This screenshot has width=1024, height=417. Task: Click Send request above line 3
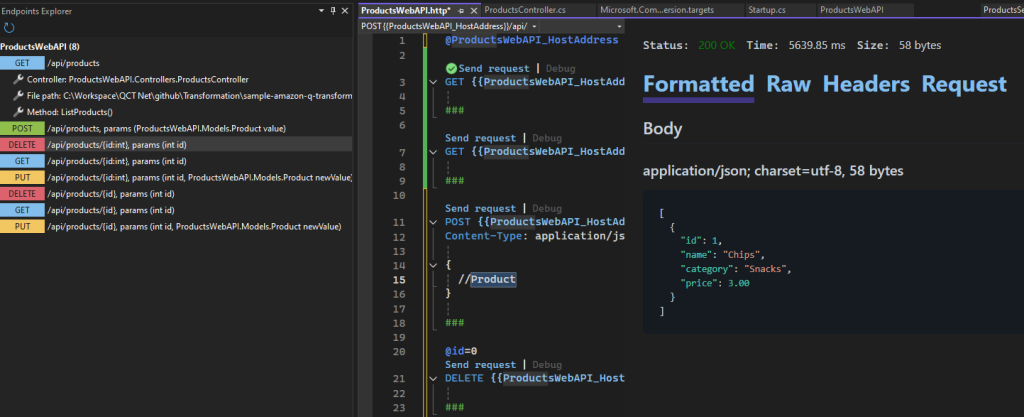[496, 68]
